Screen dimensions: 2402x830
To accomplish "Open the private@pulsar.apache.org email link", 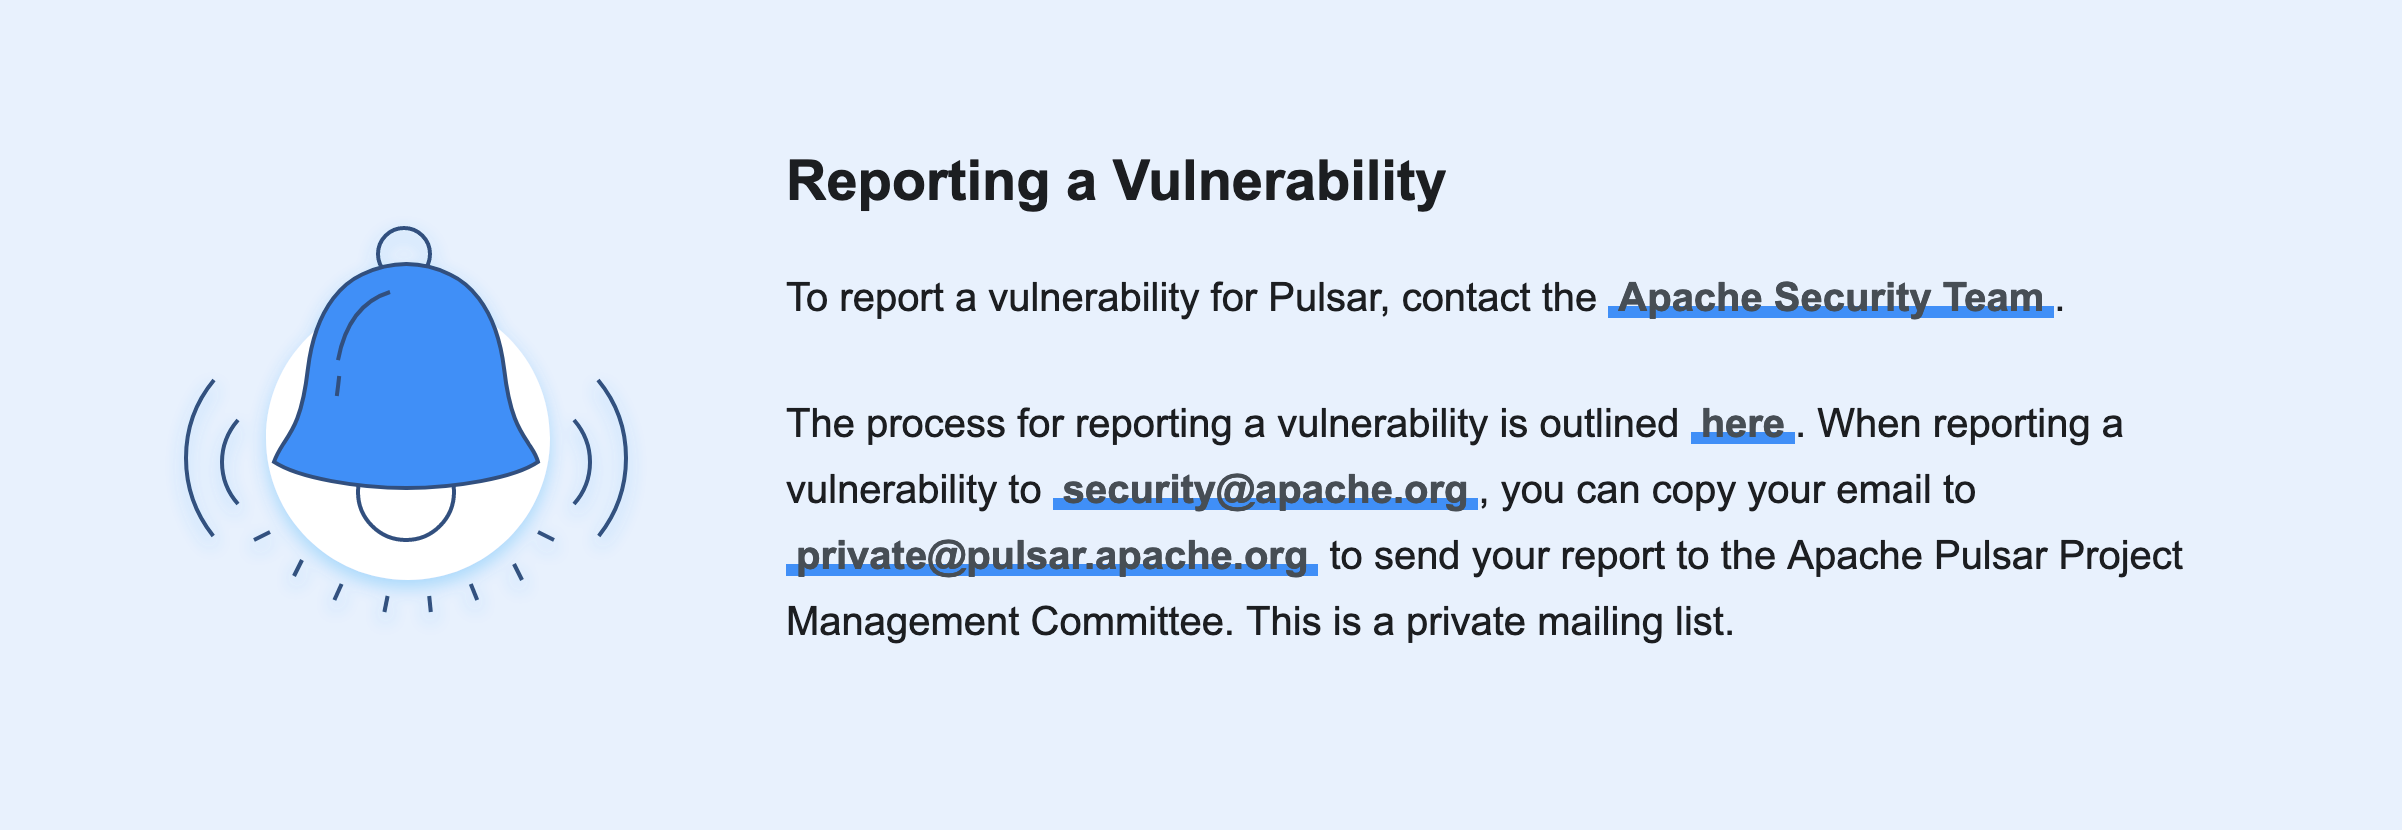I will point(1052,556).
